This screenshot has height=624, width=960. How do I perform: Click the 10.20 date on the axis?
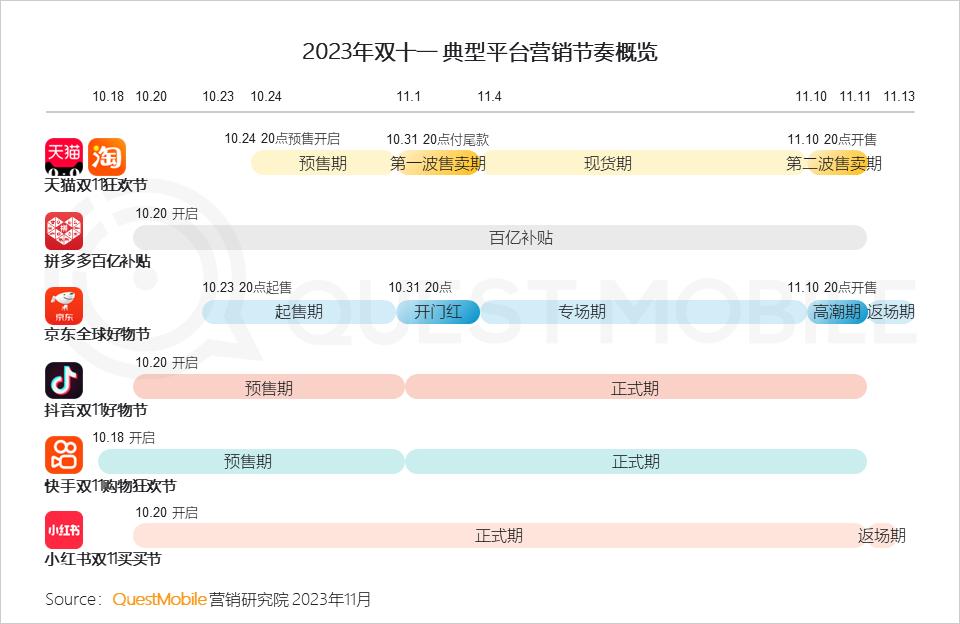click(151, 96)
